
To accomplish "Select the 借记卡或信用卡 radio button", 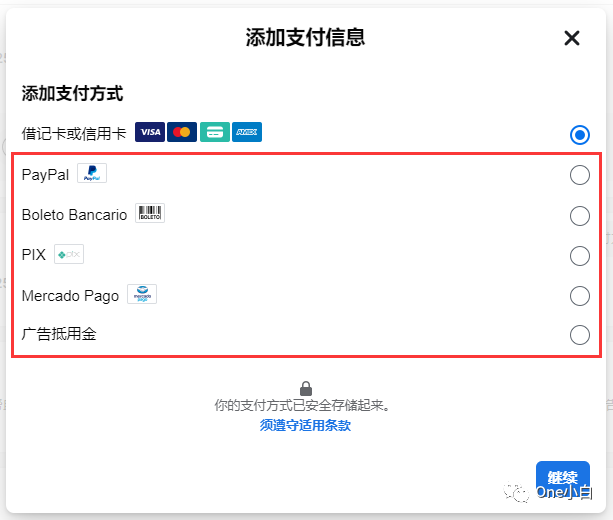I will (x=579, y=135).
